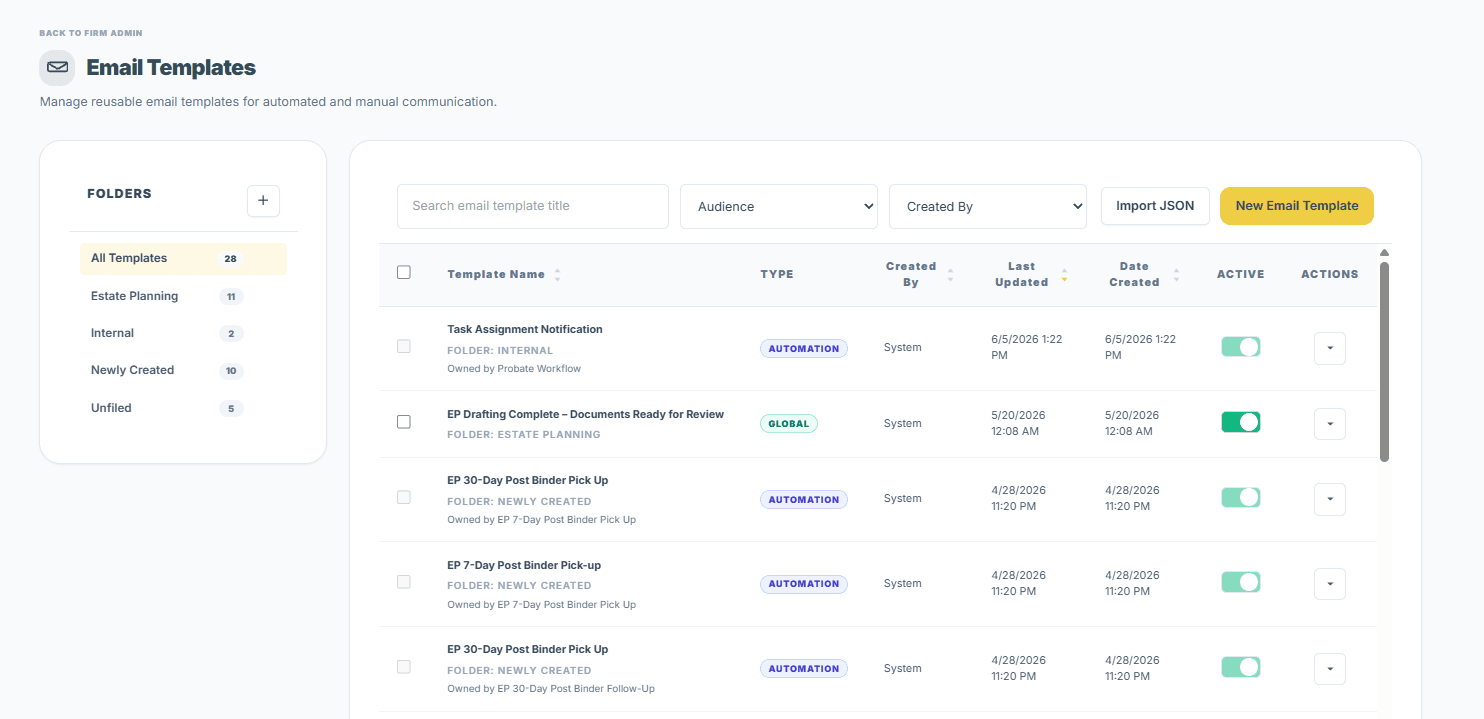The width and height of the screenshot is (1484, 719).
Task: Click AUTOMATION badge in EP 7-Day Pick-up row
Action: [x=804, y=583]
